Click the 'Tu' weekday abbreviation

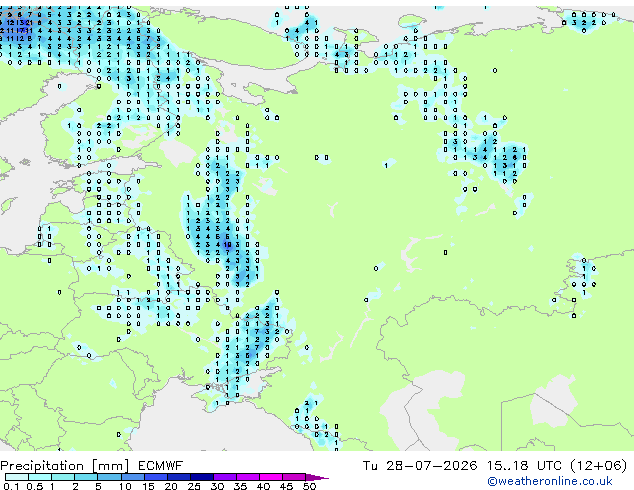pyautogui.click(x=370, y=466)
